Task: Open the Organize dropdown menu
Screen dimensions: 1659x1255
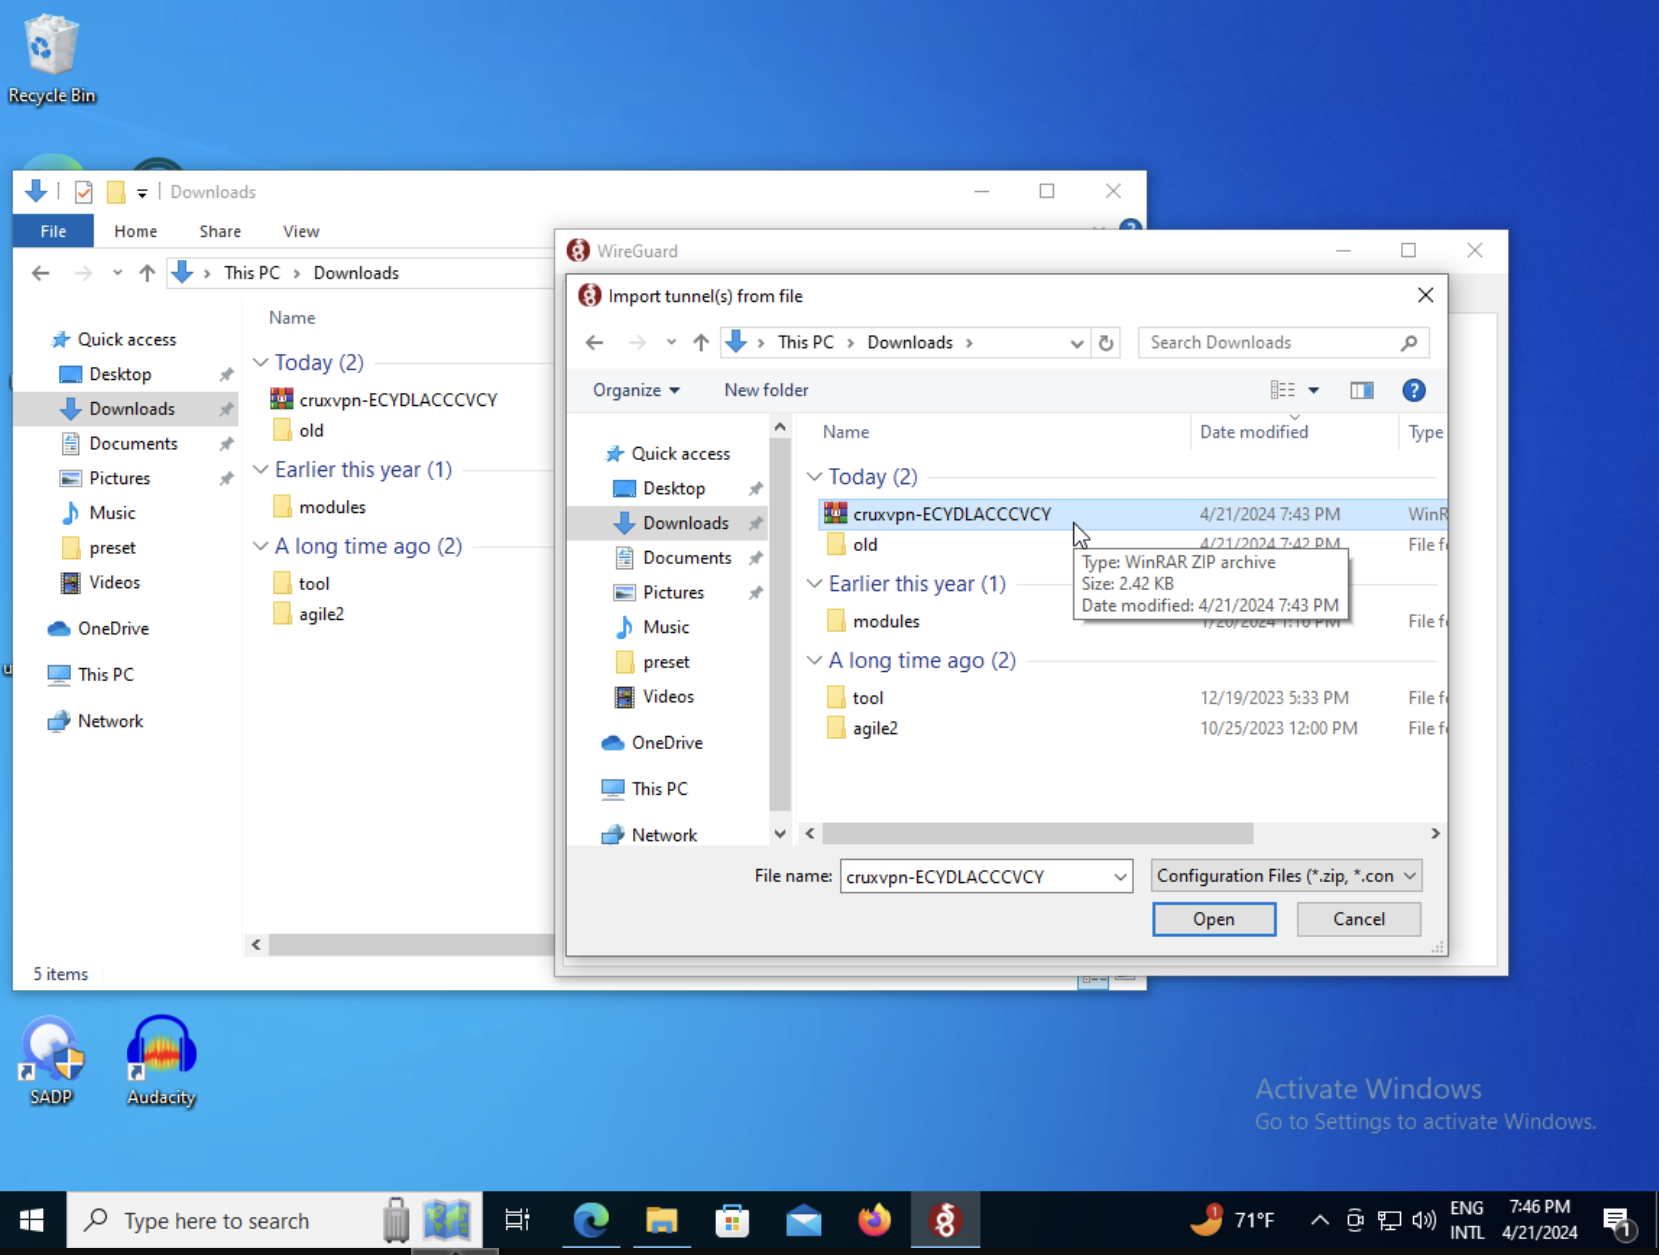Action: (x=636, y=391)
